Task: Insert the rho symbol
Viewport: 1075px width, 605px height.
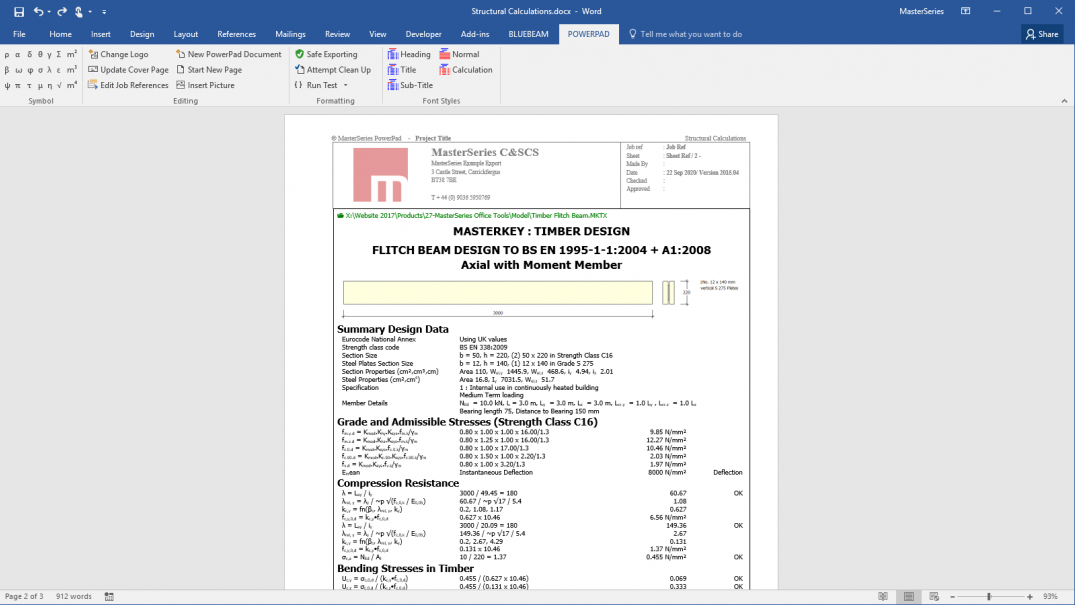Action: coord(7,54)
